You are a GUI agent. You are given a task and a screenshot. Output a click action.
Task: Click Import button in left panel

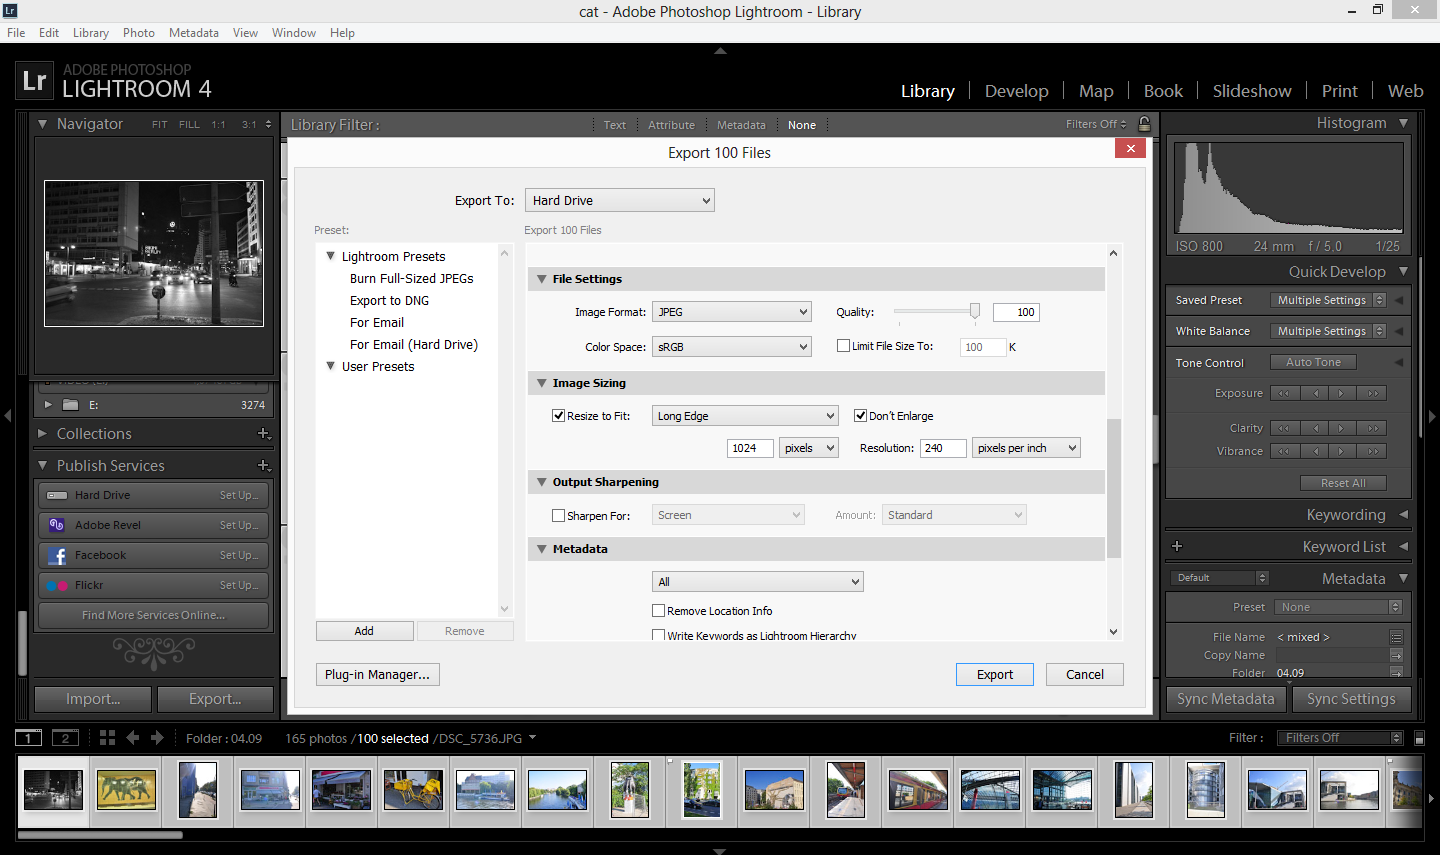(93, 699)
